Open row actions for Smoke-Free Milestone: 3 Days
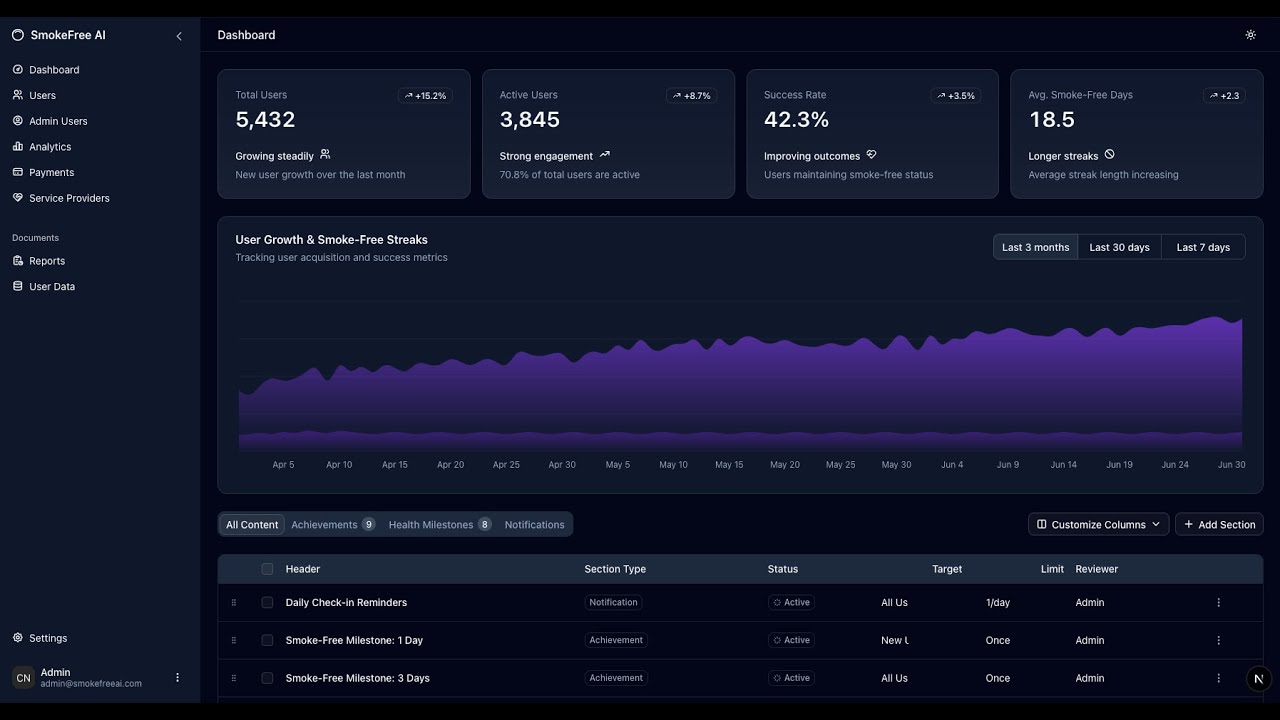This screenshot has height=720, width=1280. point(1218,678)
